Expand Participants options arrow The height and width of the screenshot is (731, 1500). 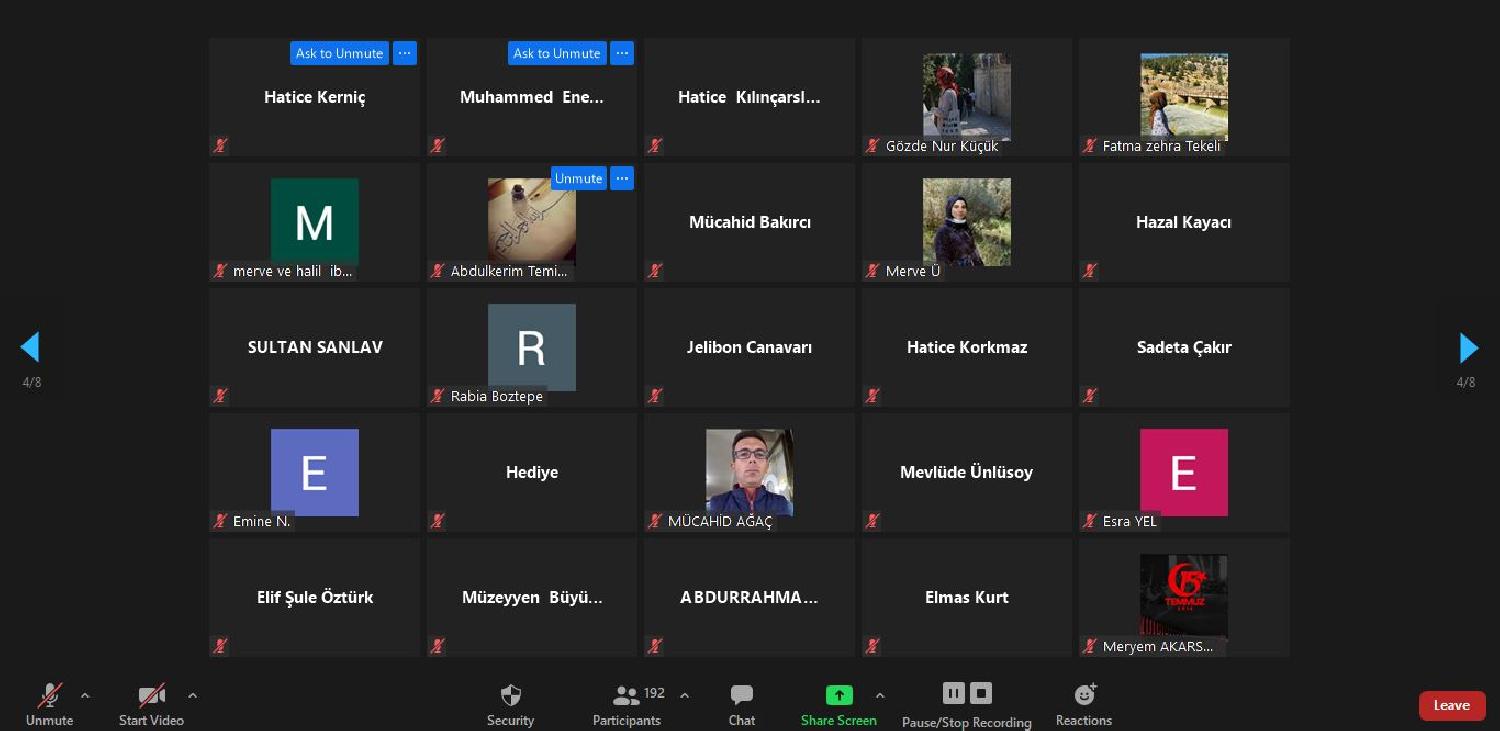(684, 695)
